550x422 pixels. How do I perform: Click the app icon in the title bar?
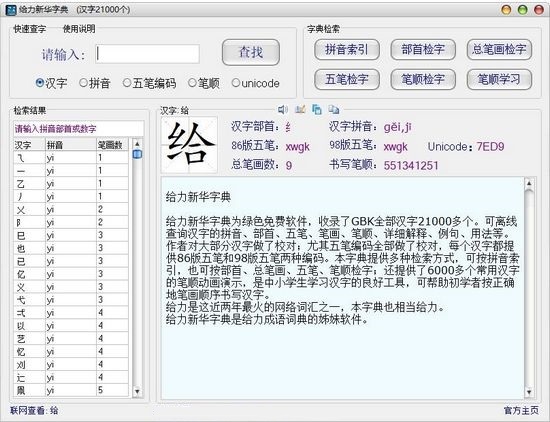tap(11, 10)
